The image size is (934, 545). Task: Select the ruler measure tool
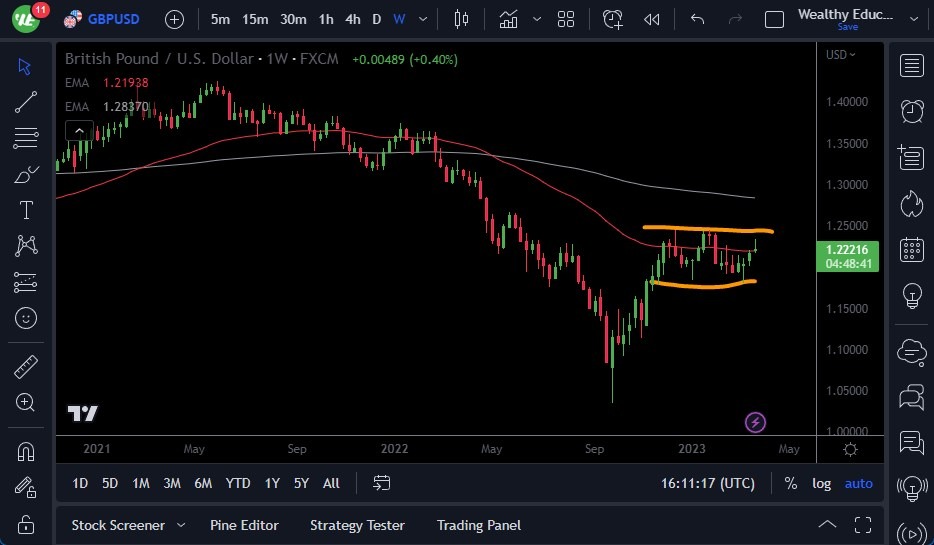pyautogui.click(x=26, y=367)
